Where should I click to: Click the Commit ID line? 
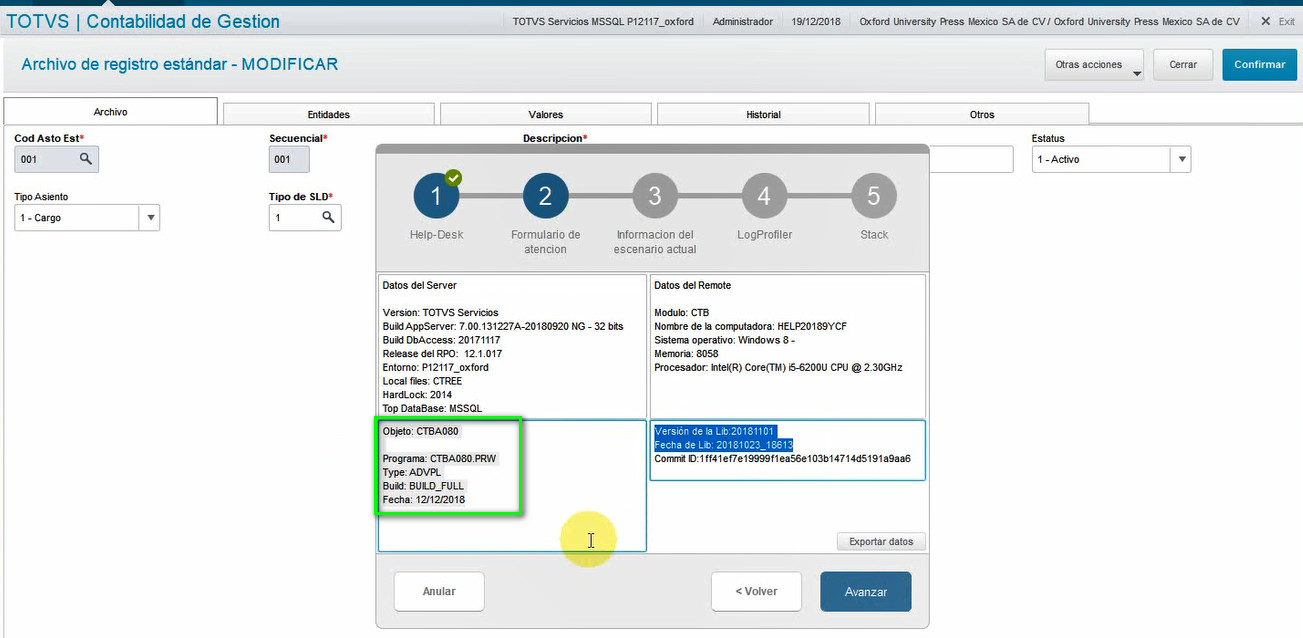pos(782,459)
